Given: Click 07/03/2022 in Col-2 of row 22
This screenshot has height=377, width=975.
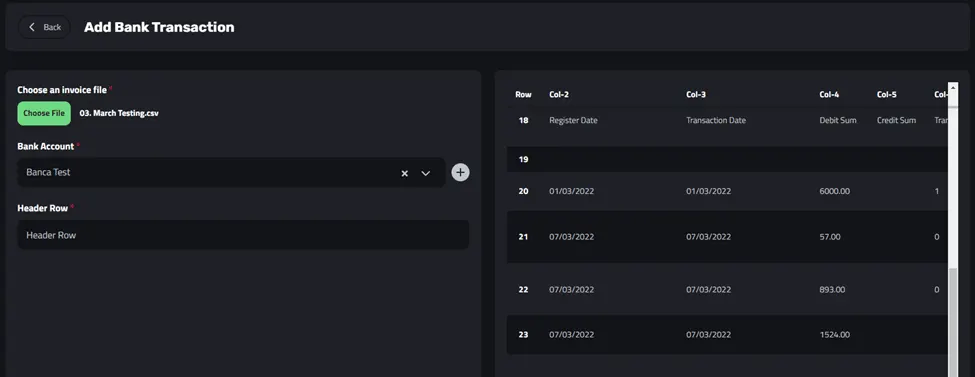Looking at the screenshot, I should click(571, 289).
